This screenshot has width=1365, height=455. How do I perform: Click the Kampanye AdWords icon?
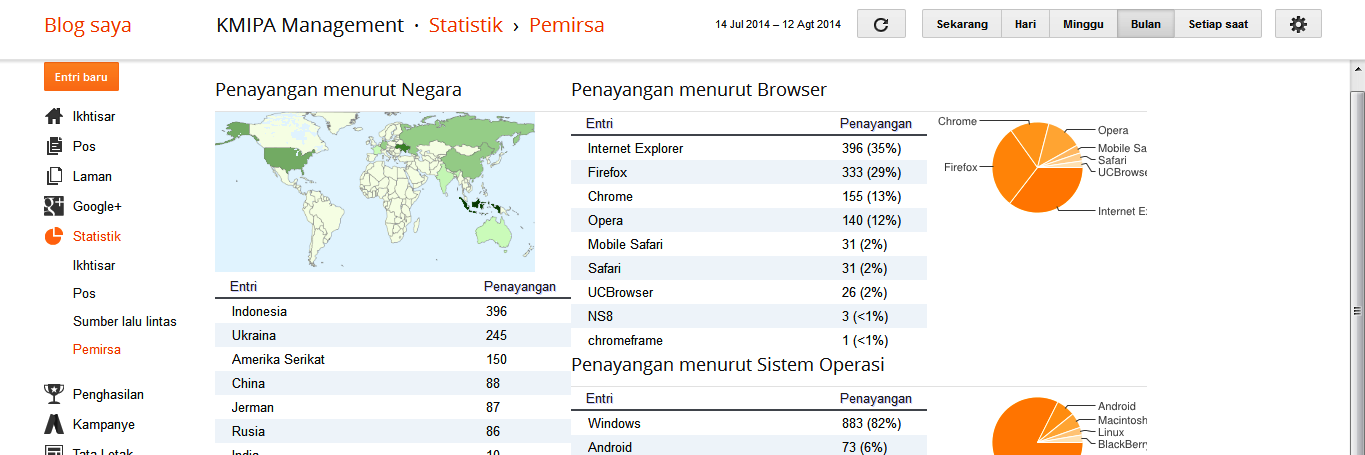point(54,424)
